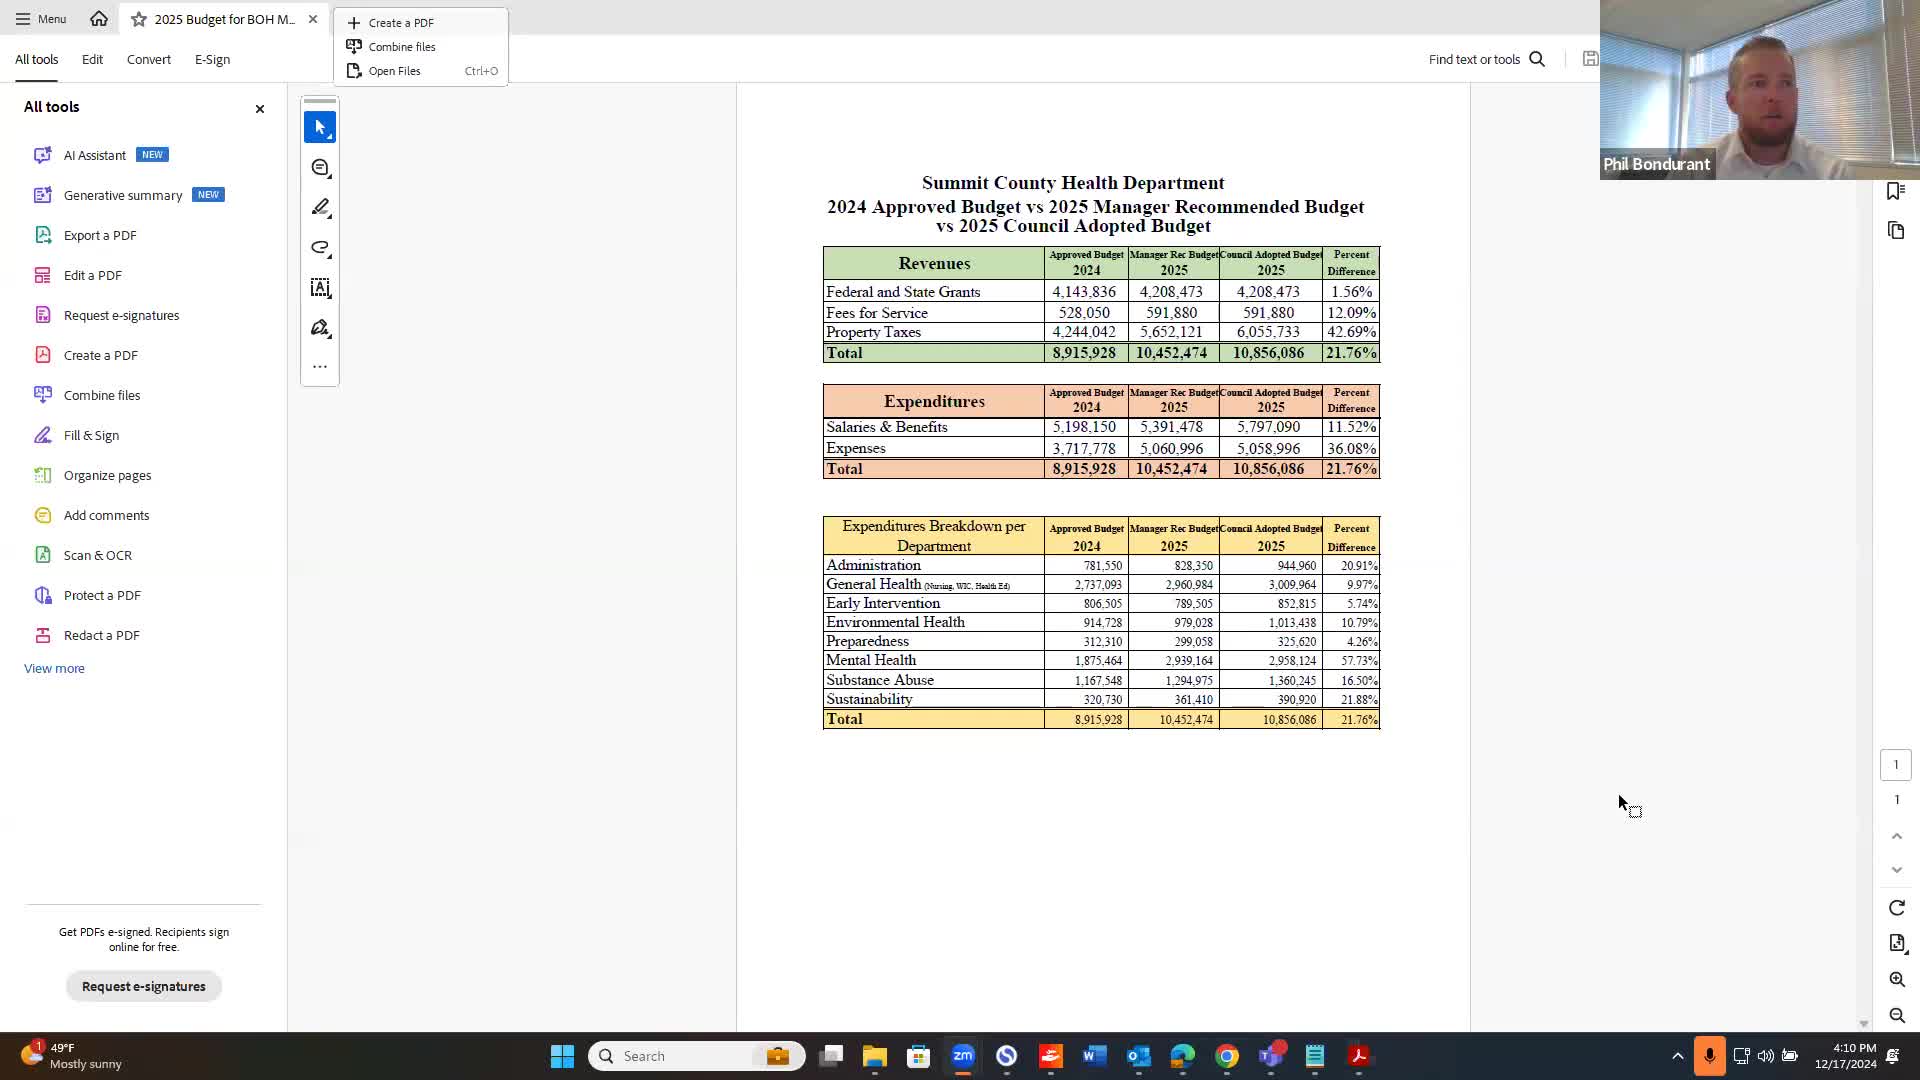Open Scan & OCR tool
Viewport: 1920px width, 1080px height.
pos(97,555)
